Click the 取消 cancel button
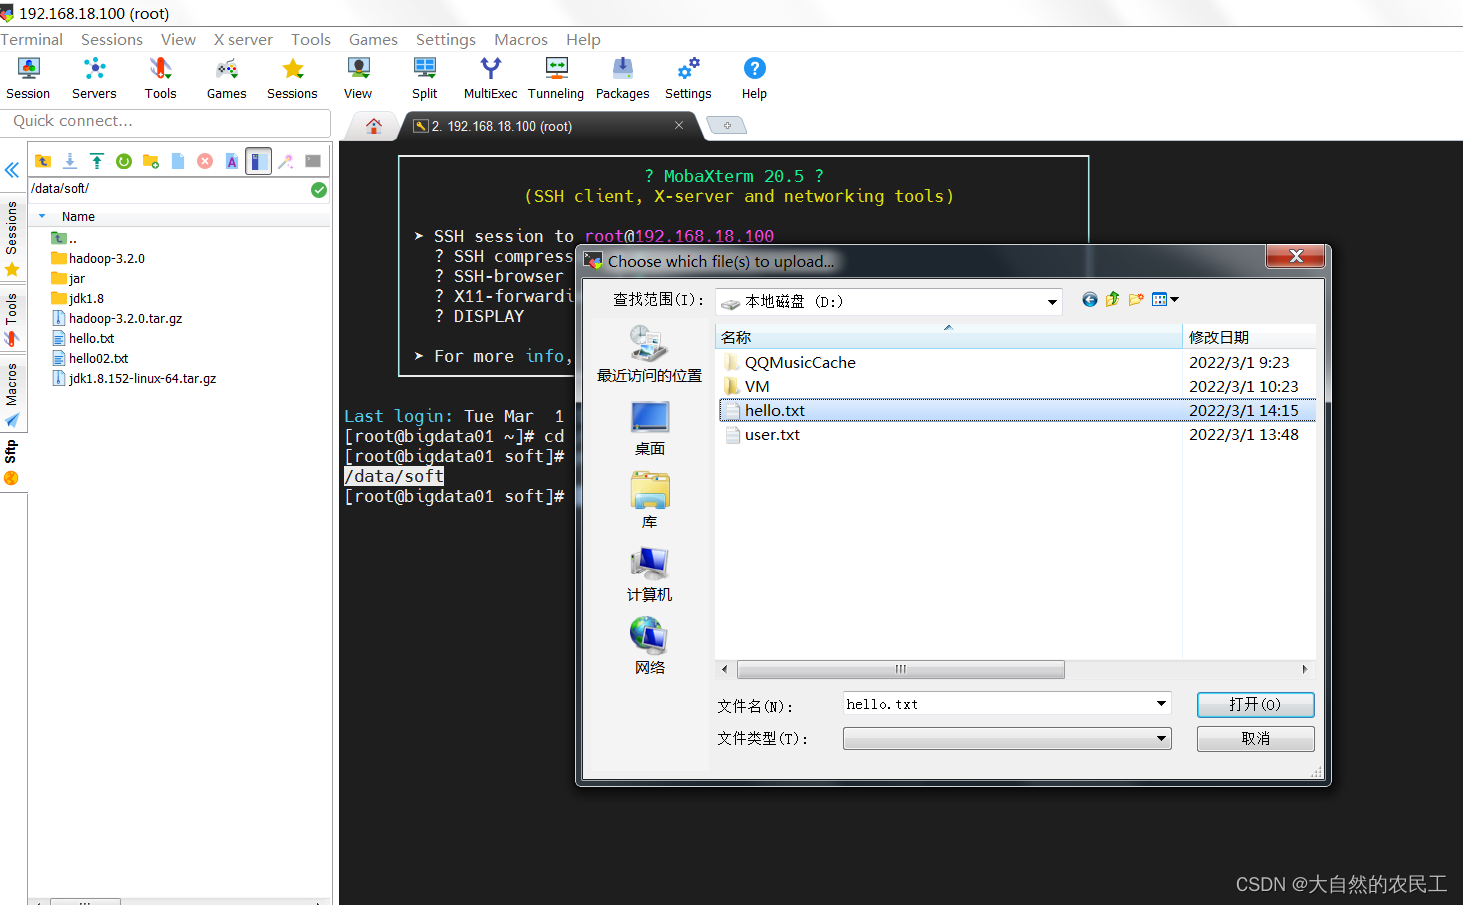Viewport: 1463px width, 905px height. point(1255,738)
